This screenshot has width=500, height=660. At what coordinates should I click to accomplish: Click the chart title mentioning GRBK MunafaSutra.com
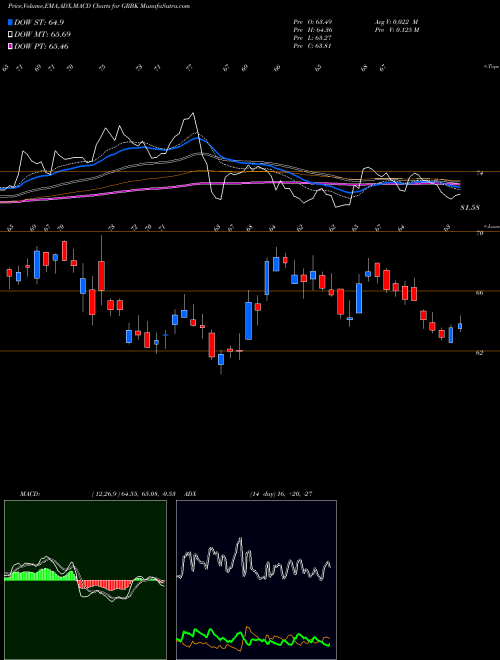click(99, 6)
